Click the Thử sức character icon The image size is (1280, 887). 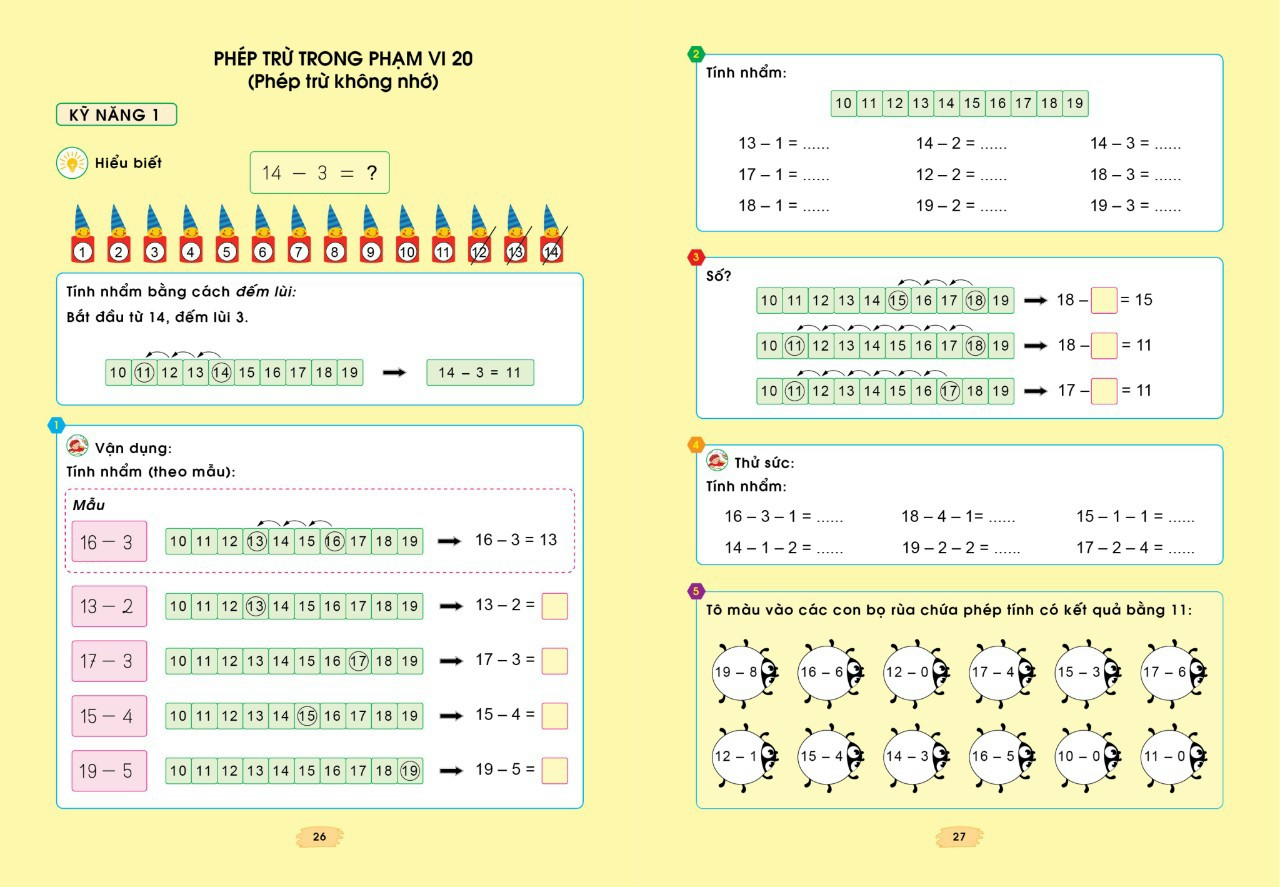pyautogui.click(x=716, y=461)
